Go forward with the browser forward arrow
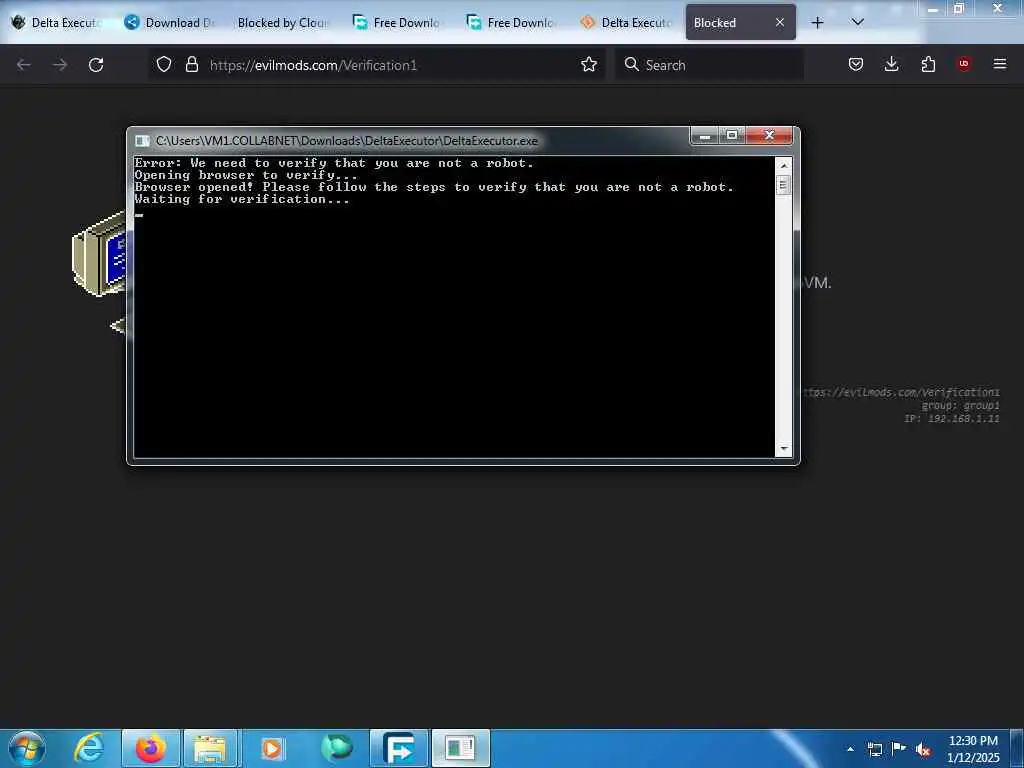Image resolution: width=1024 pixels, height=768 pixels. (x=59, y=65)
